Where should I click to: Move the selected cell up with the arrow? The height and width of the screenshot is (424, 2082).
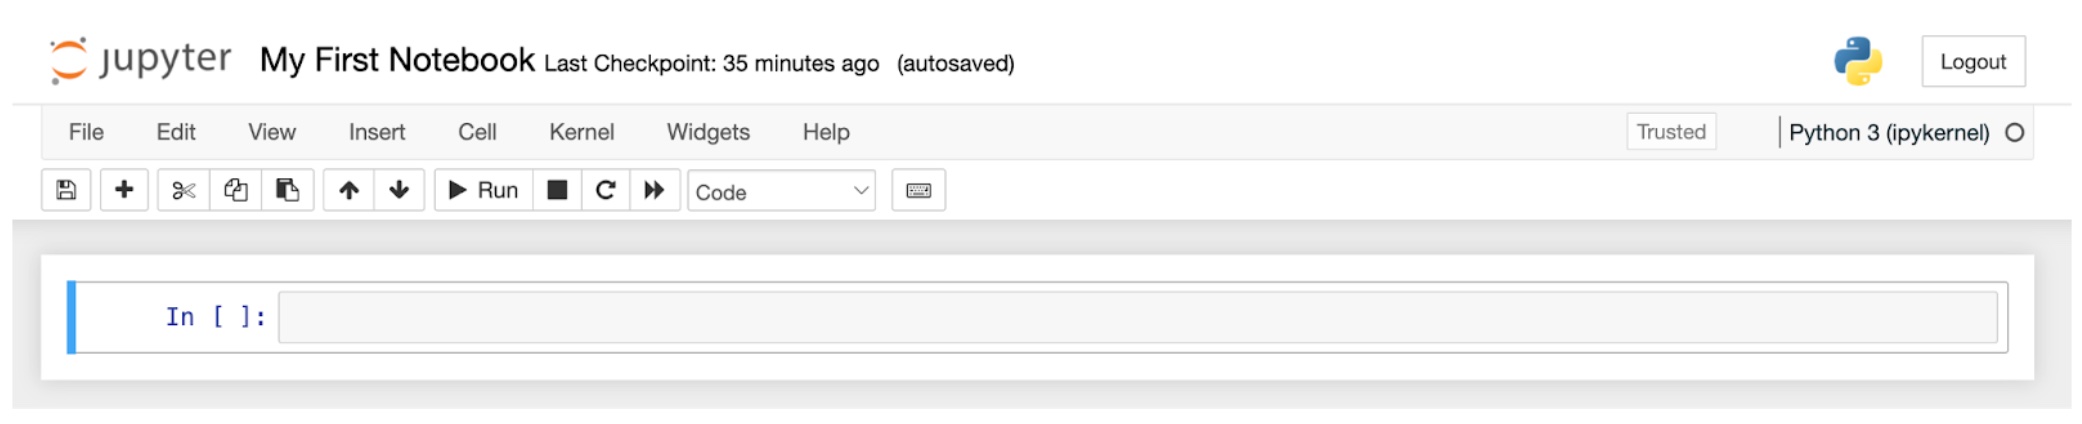349,190
